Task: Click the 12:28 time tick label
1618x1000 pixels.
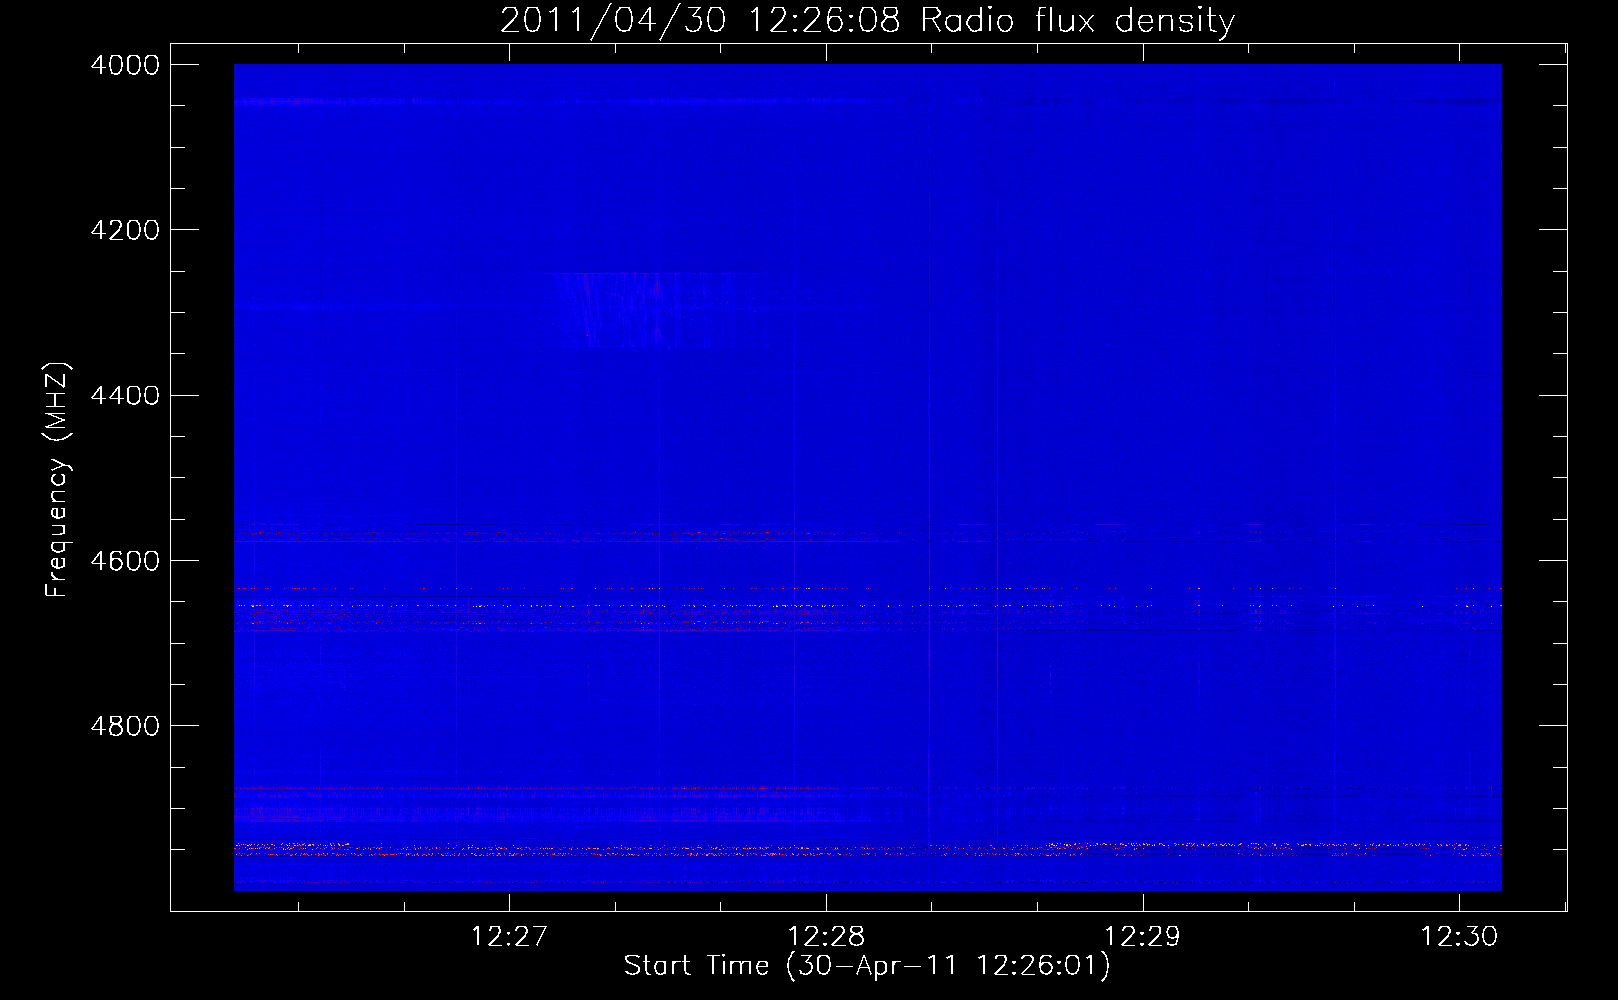Action: point(826,937)
